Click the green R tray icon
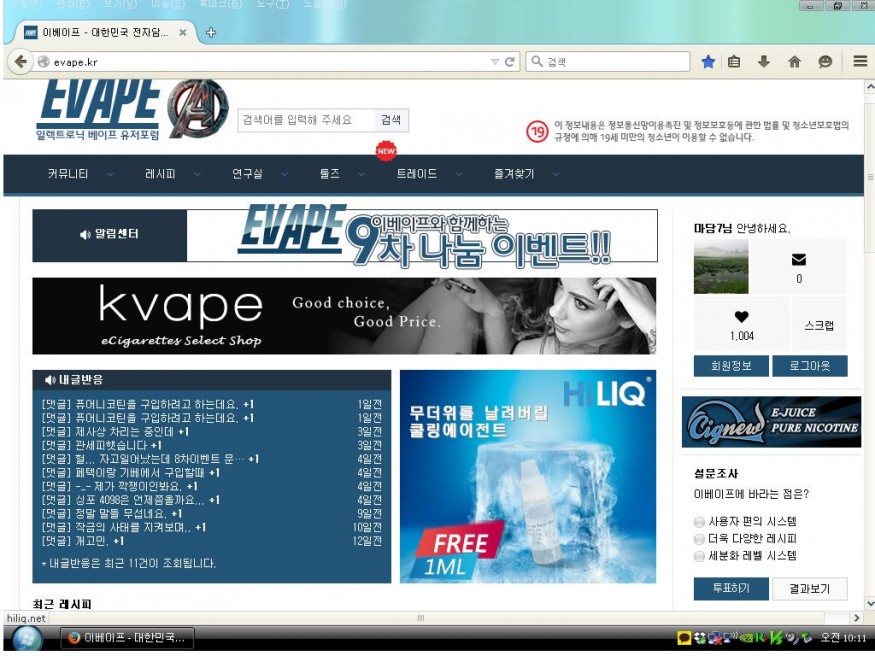 760,638
